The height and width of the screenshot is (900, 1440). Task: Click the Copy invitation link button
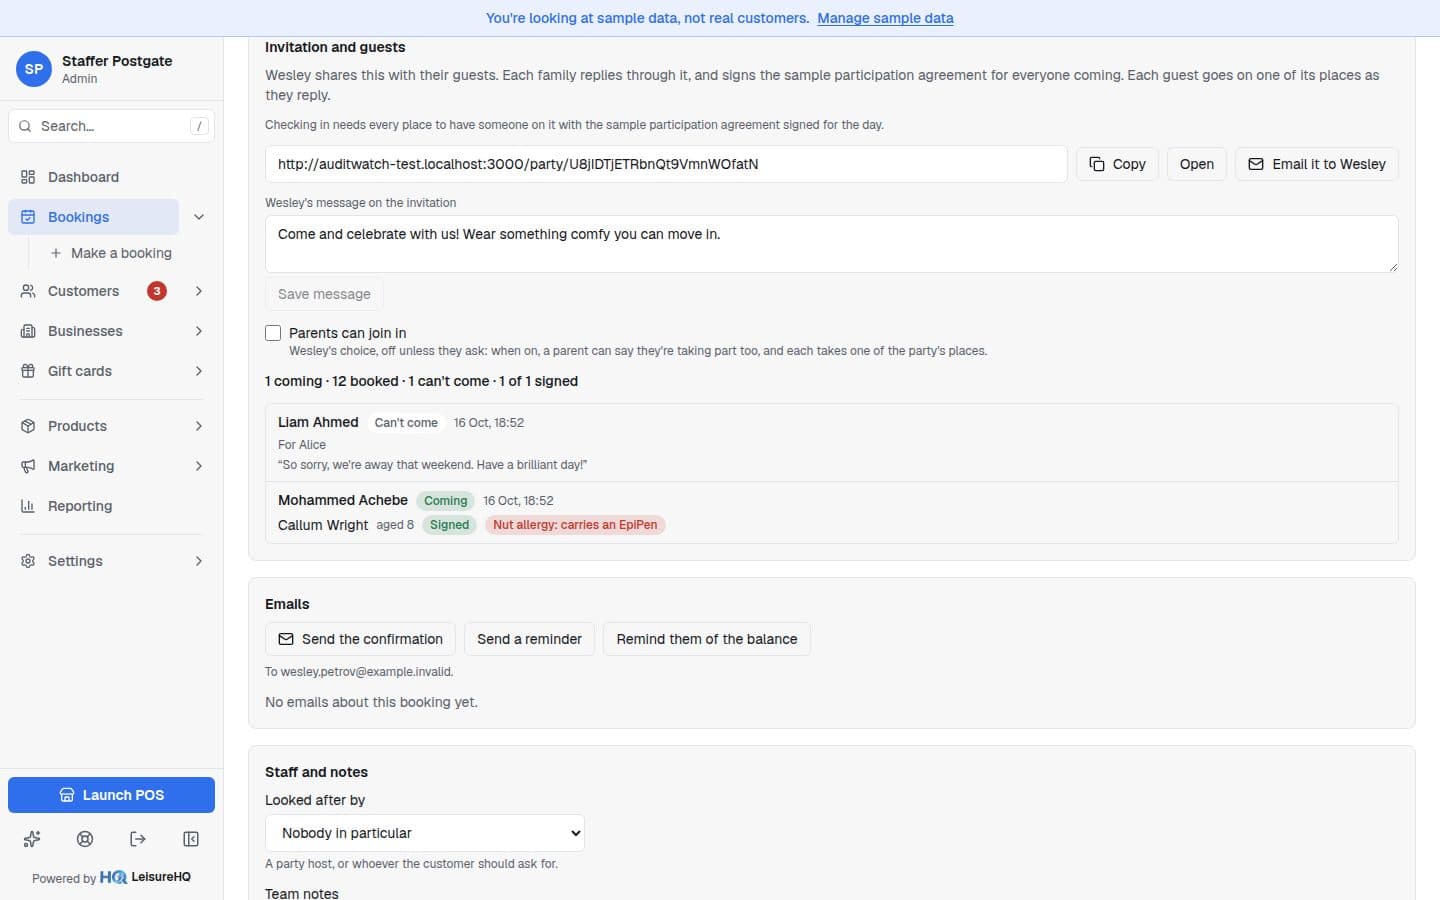[x=1117, y=164]
